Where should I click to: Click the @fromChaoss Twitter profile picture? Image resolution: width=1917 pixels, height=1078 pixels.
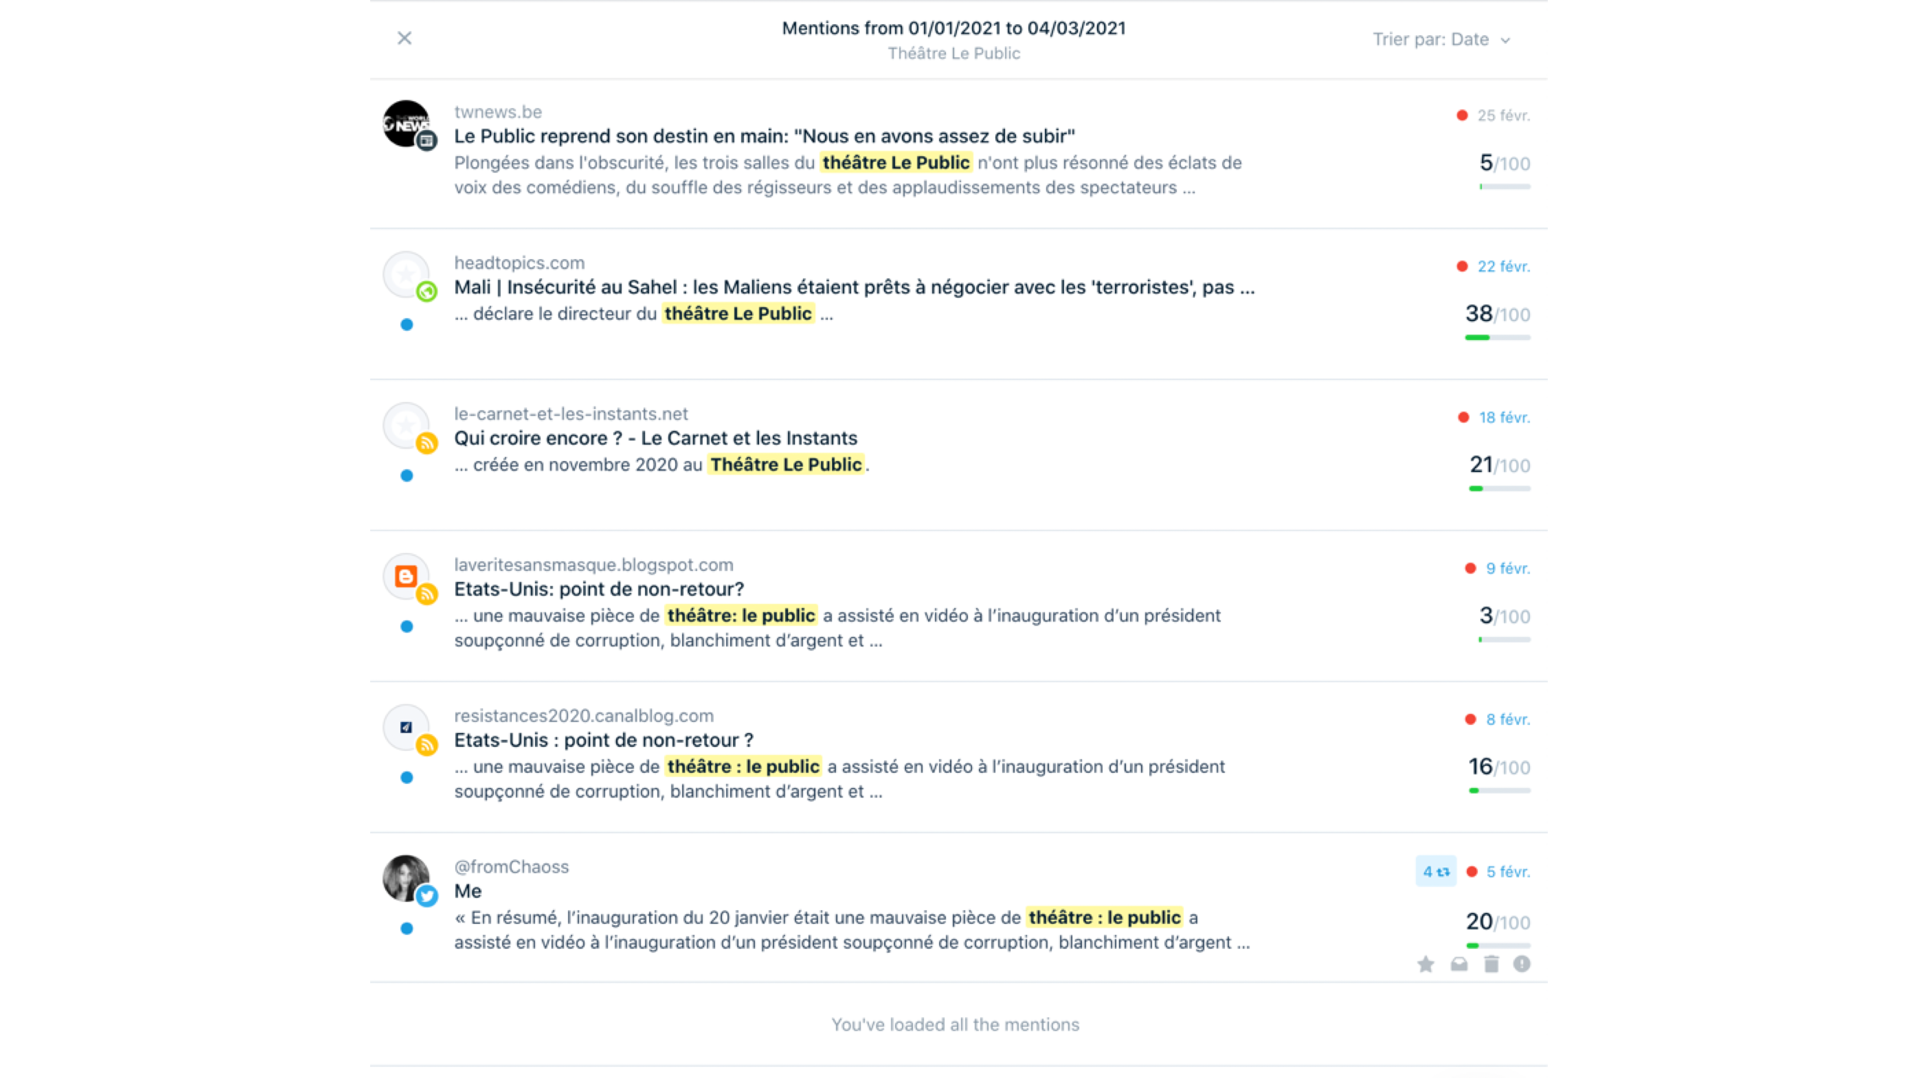(406, 878)
